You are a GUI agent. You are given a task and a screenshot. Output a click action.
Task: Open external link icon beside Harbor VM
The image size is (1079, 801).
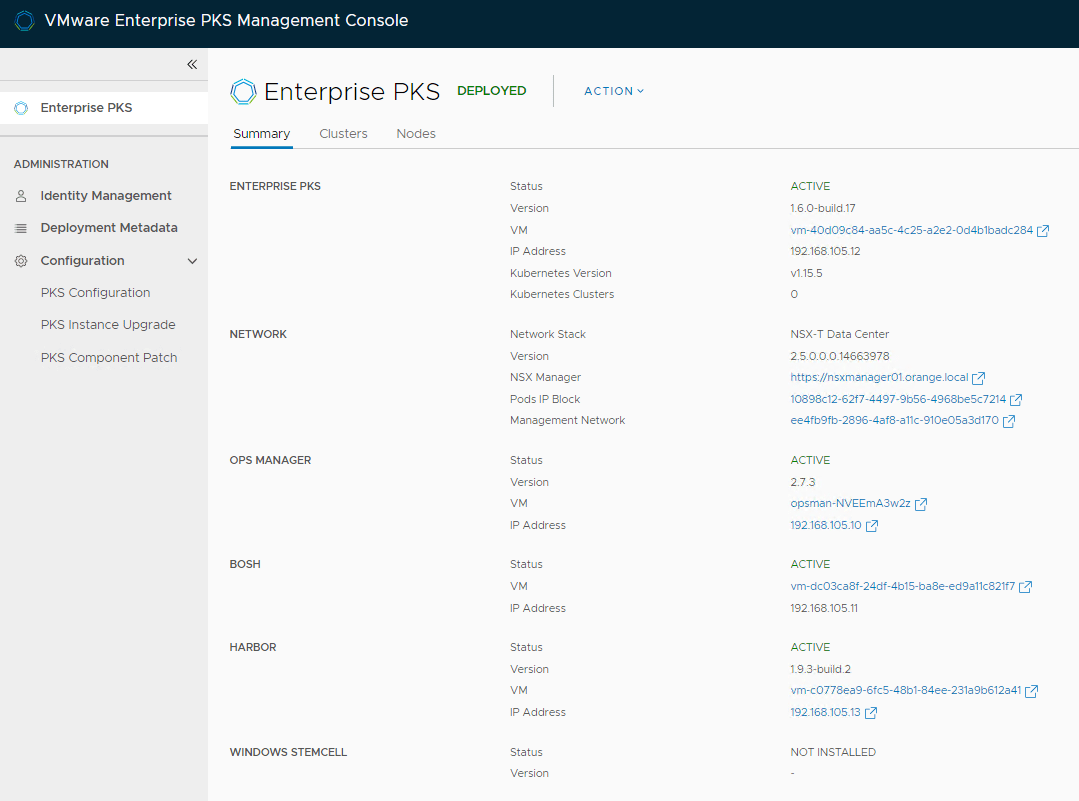(1032, 691)
